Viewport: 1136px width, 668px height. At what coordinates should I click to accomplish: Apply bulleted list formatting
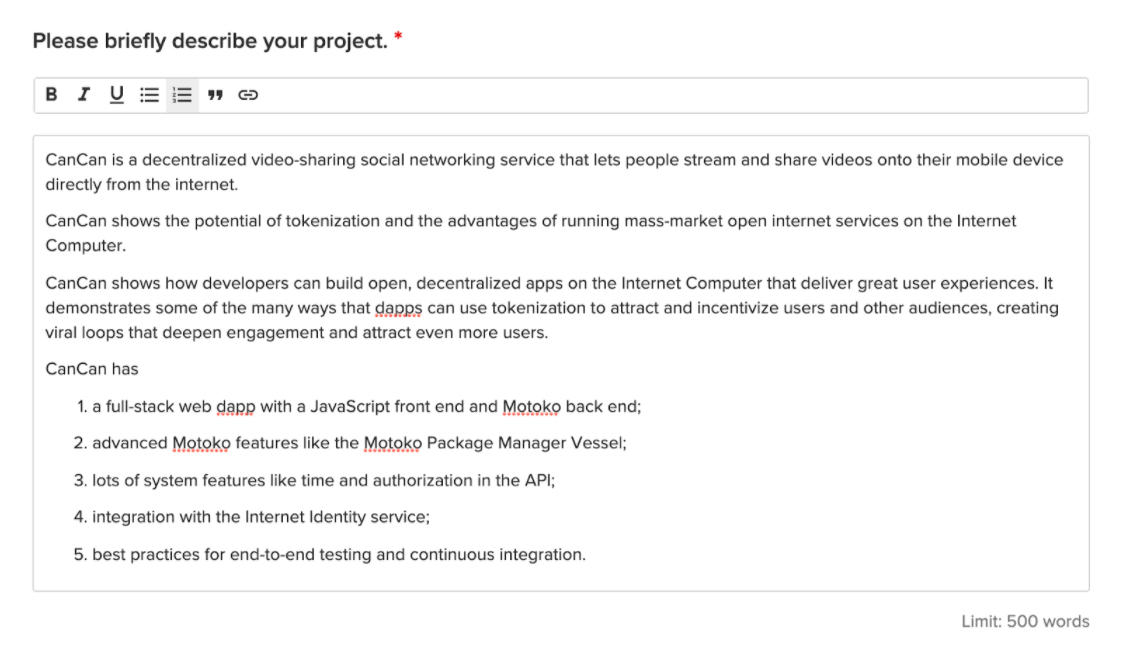(x=149, y=95)
